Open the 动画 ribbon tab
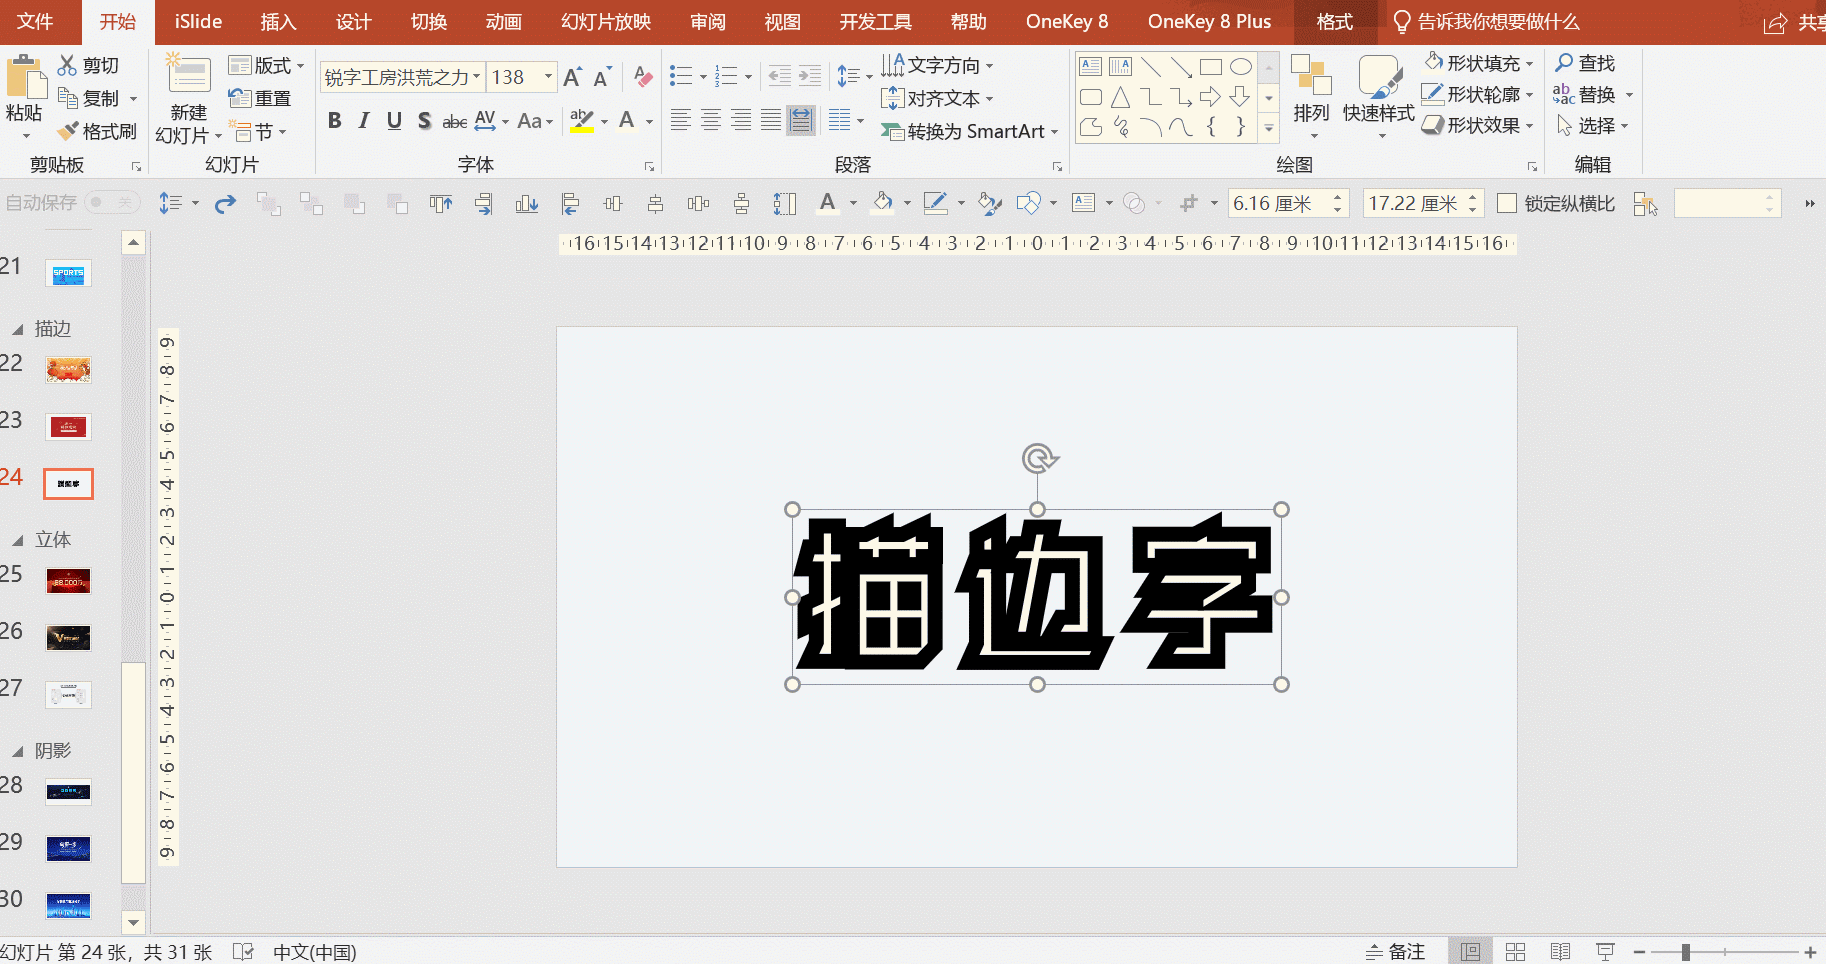This screenshot has width=1826, height=964. [503, 22]
